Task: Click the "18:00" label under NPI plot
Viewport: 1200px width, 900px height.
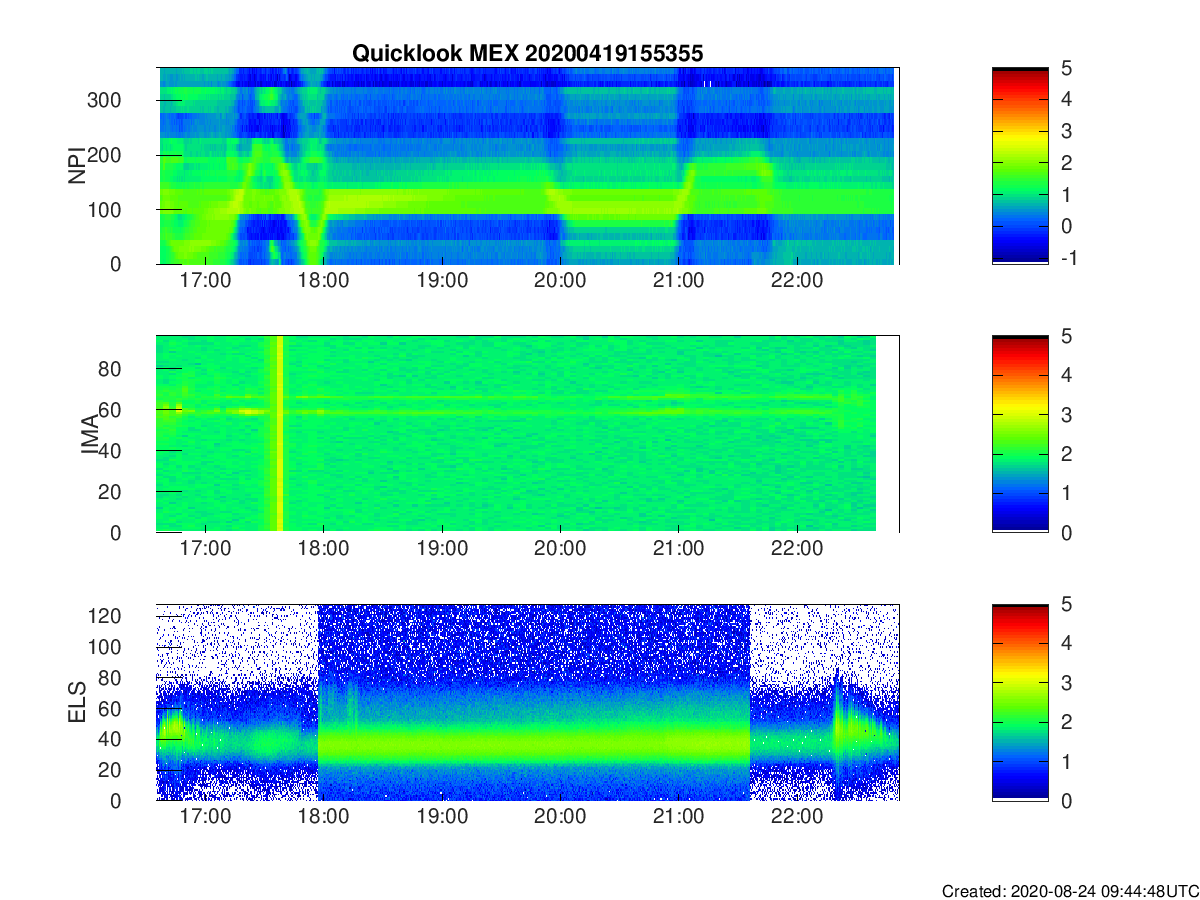Action: point(323,280)
